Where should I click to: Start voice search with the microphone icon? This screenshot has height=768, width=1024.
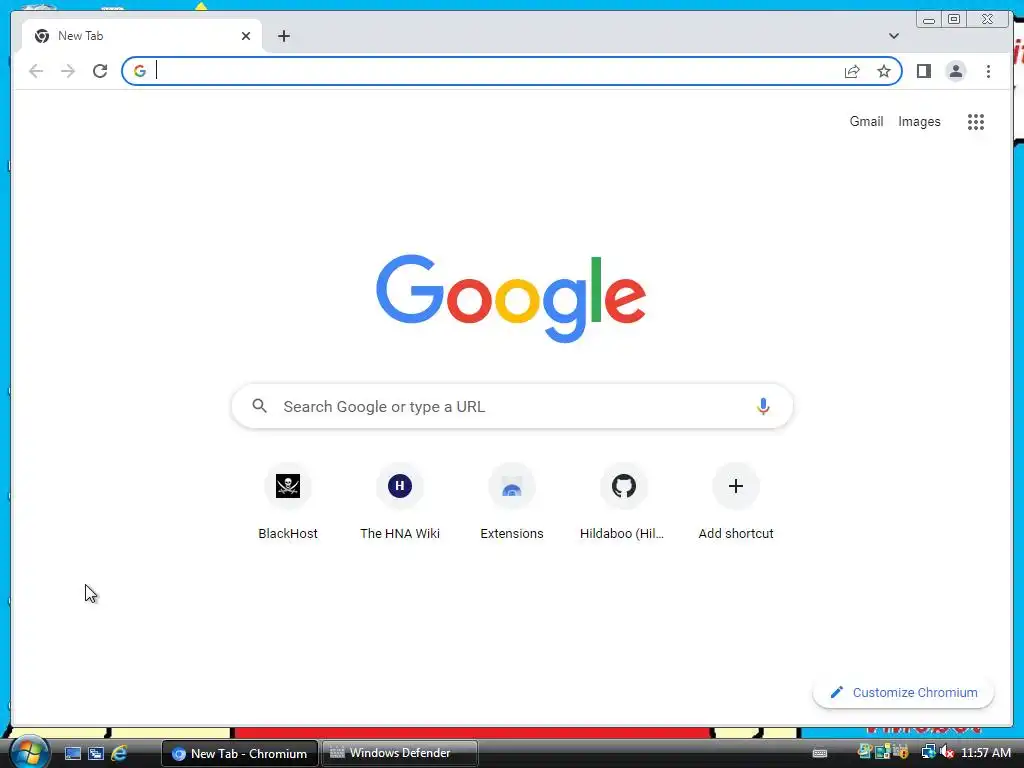(x=763, y=406)
